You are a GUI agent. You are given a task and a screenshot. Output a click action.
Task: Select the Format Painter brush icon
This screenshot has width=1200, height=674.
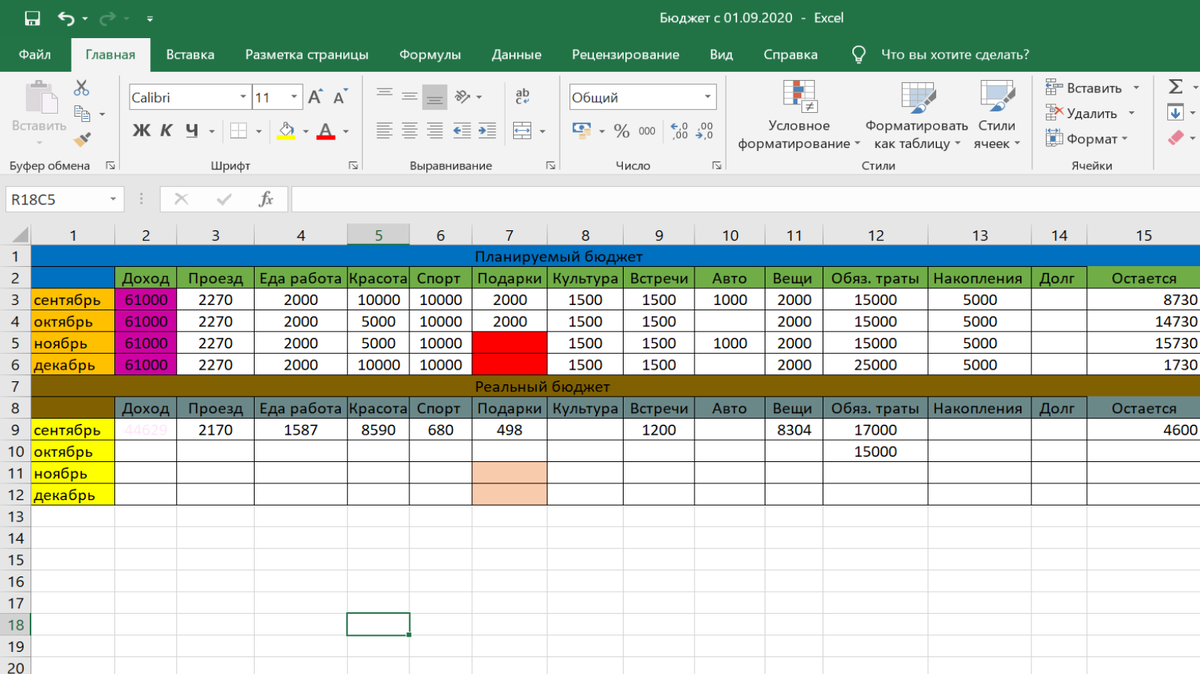82,140
